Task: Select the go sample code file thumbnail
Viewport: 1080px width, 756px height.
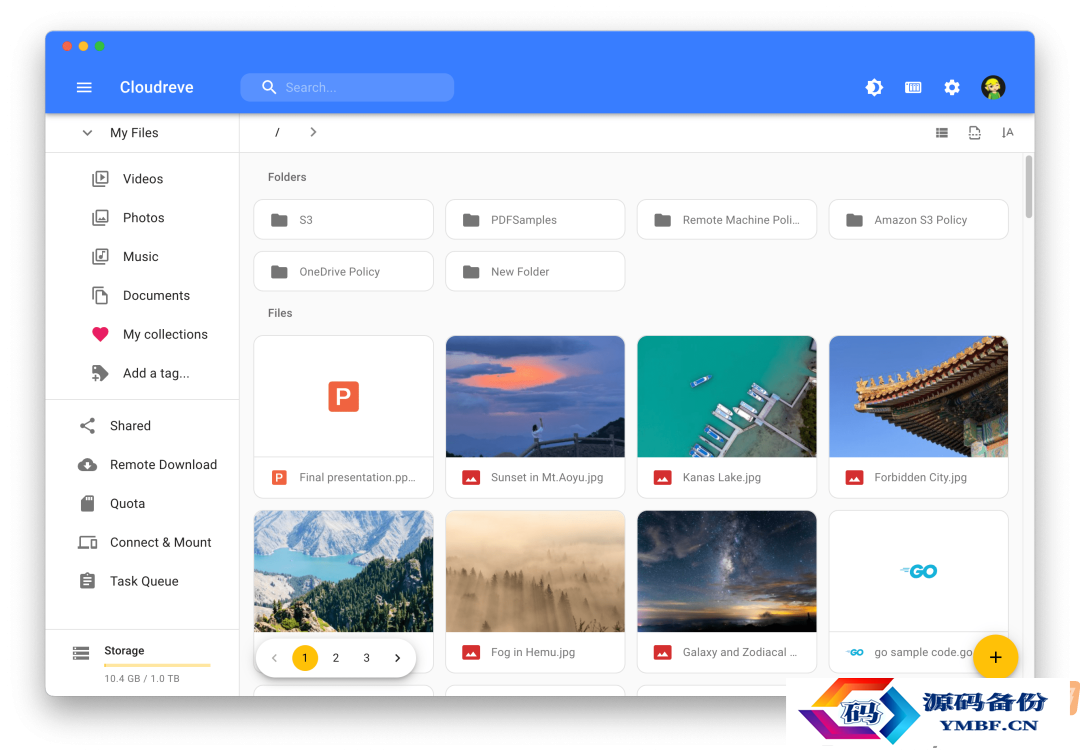Action: coord(919,571)
